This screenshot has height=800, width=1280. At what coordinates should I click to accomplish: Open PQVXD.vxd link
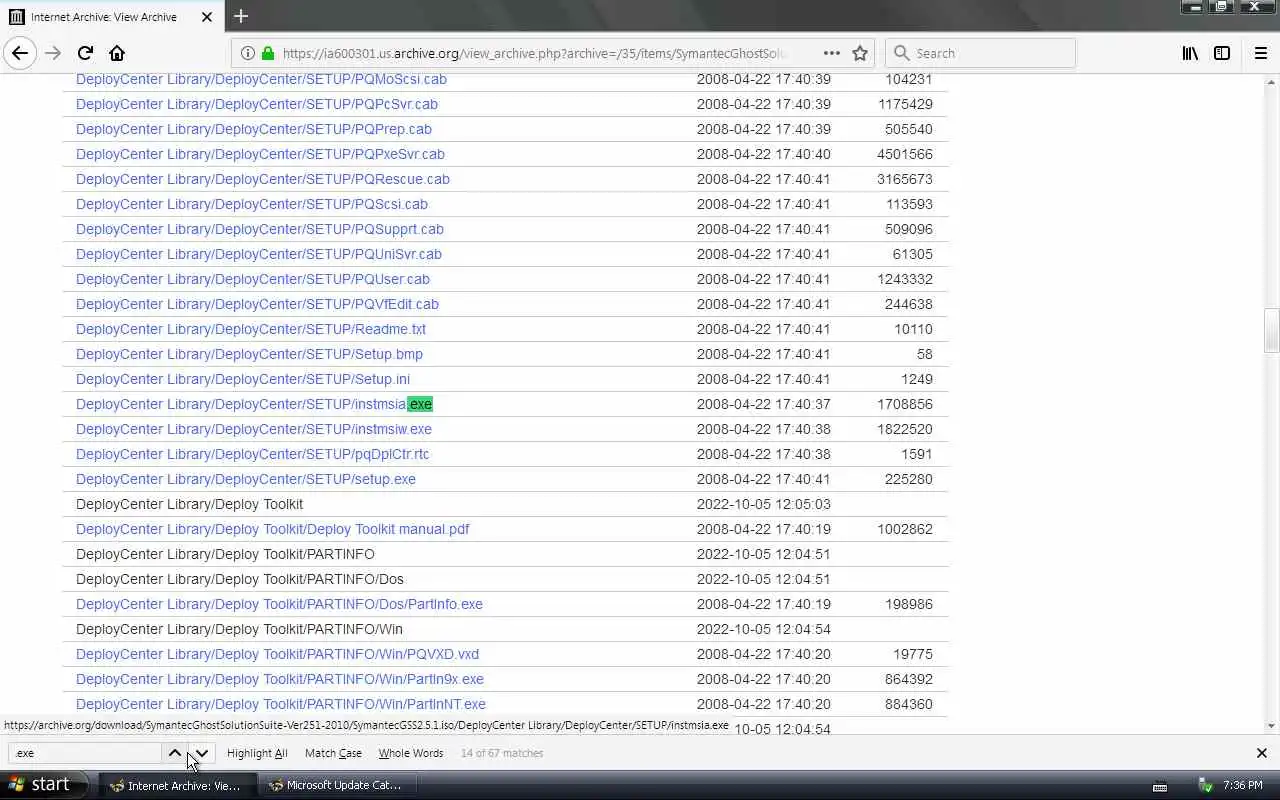coord(277,654)
